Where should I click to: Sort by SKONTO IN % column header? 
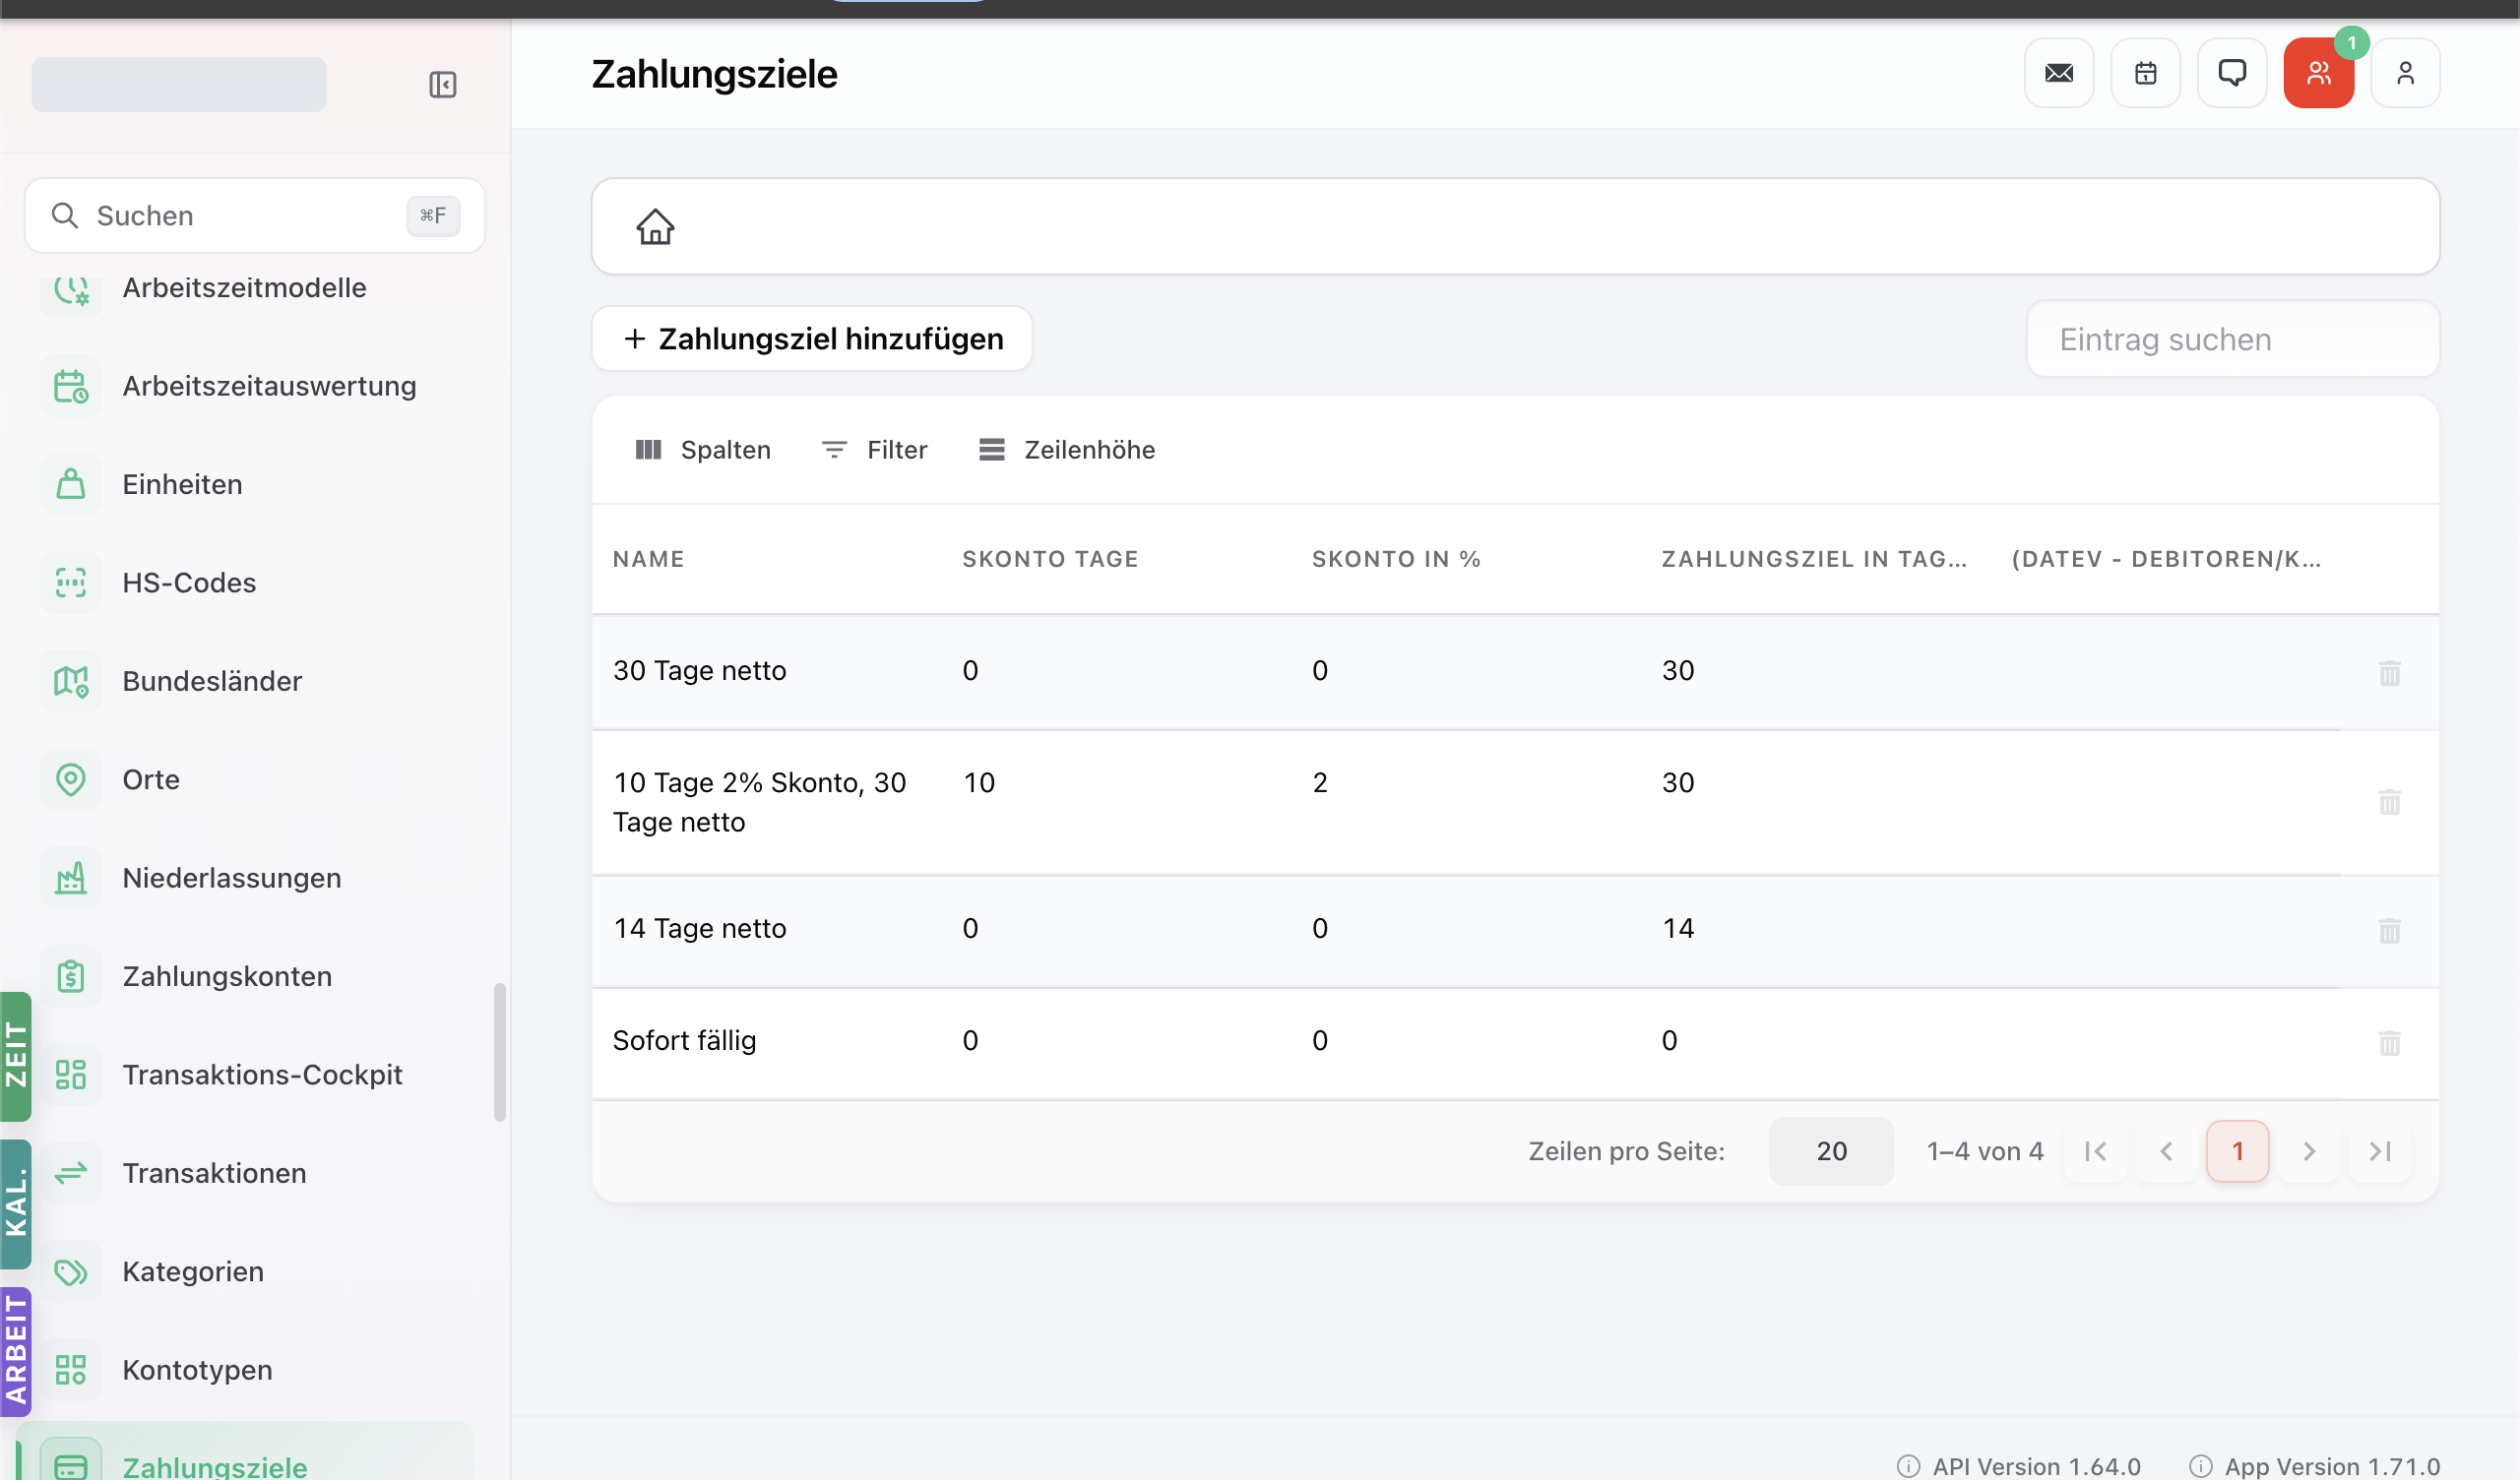[x=1396, y=560]
